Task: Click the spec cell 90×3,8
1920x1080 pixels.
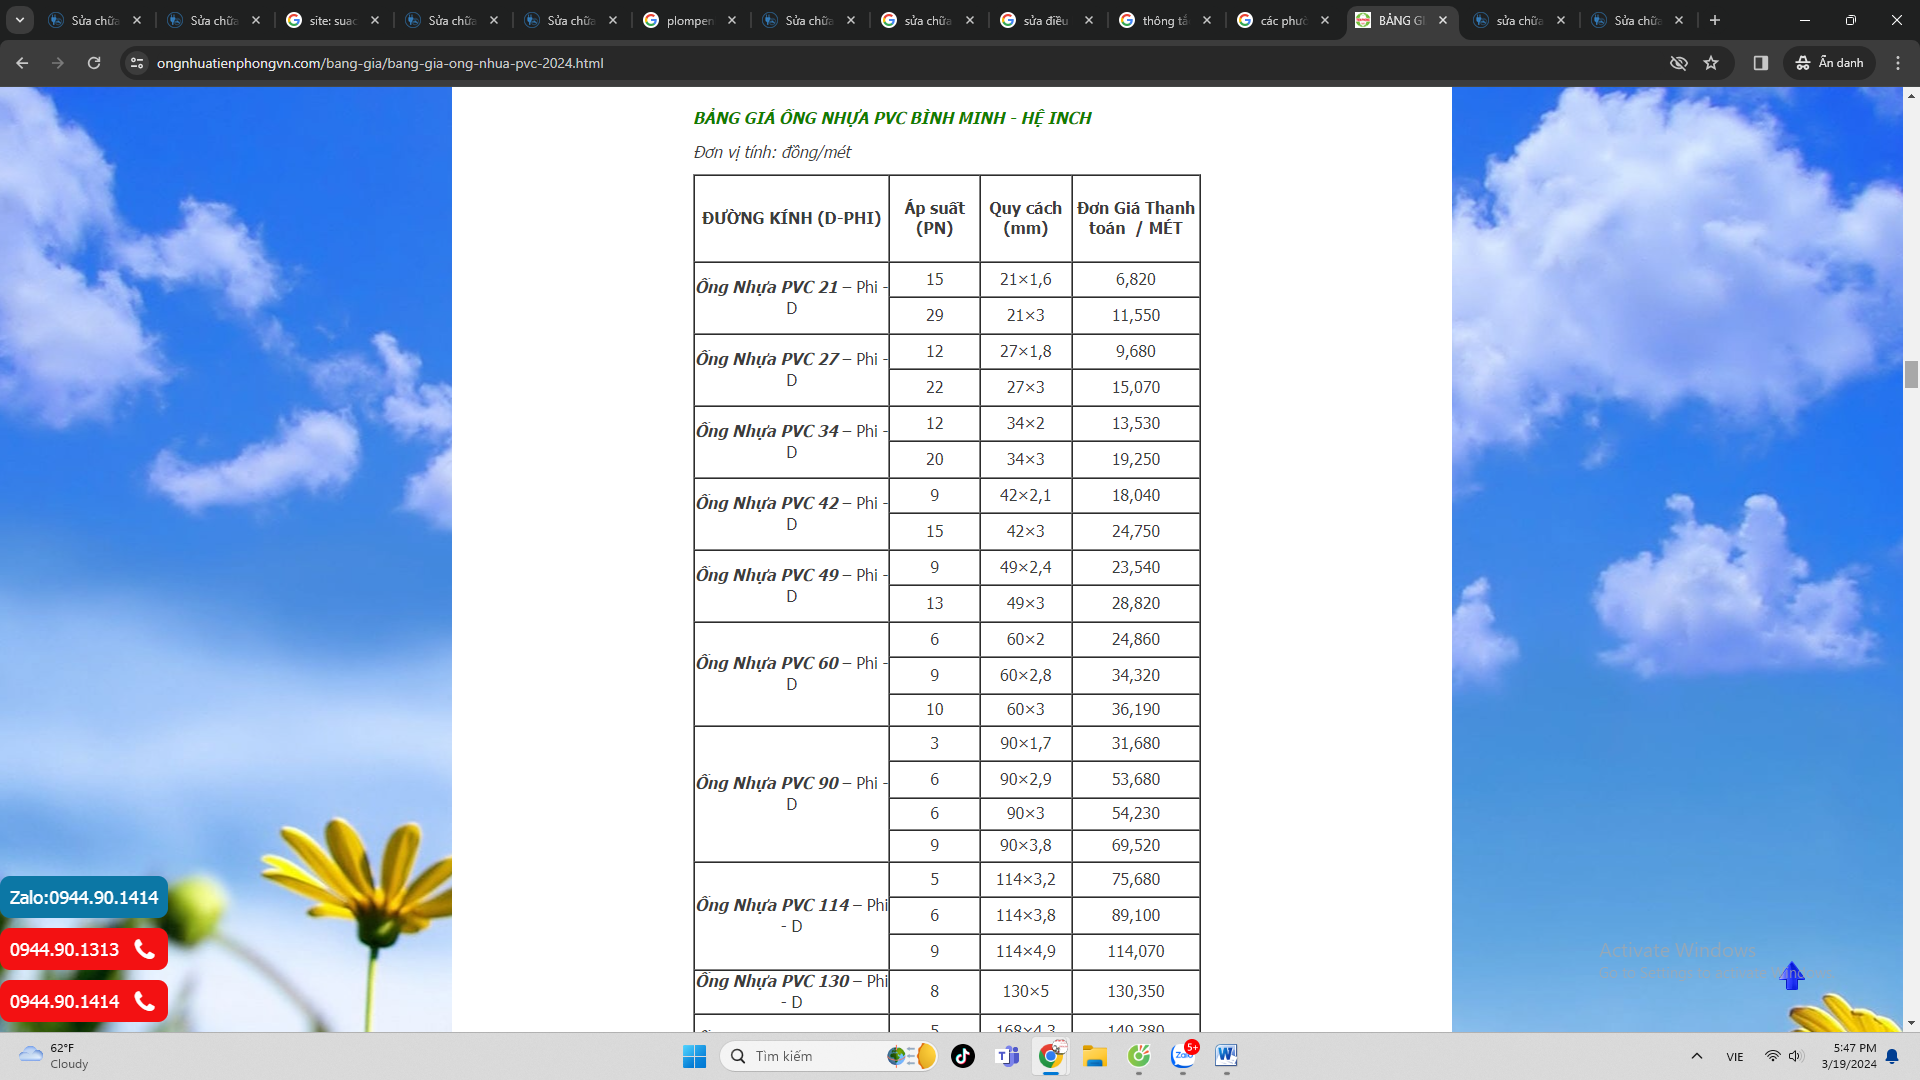Action: (x=1026, y=846)
